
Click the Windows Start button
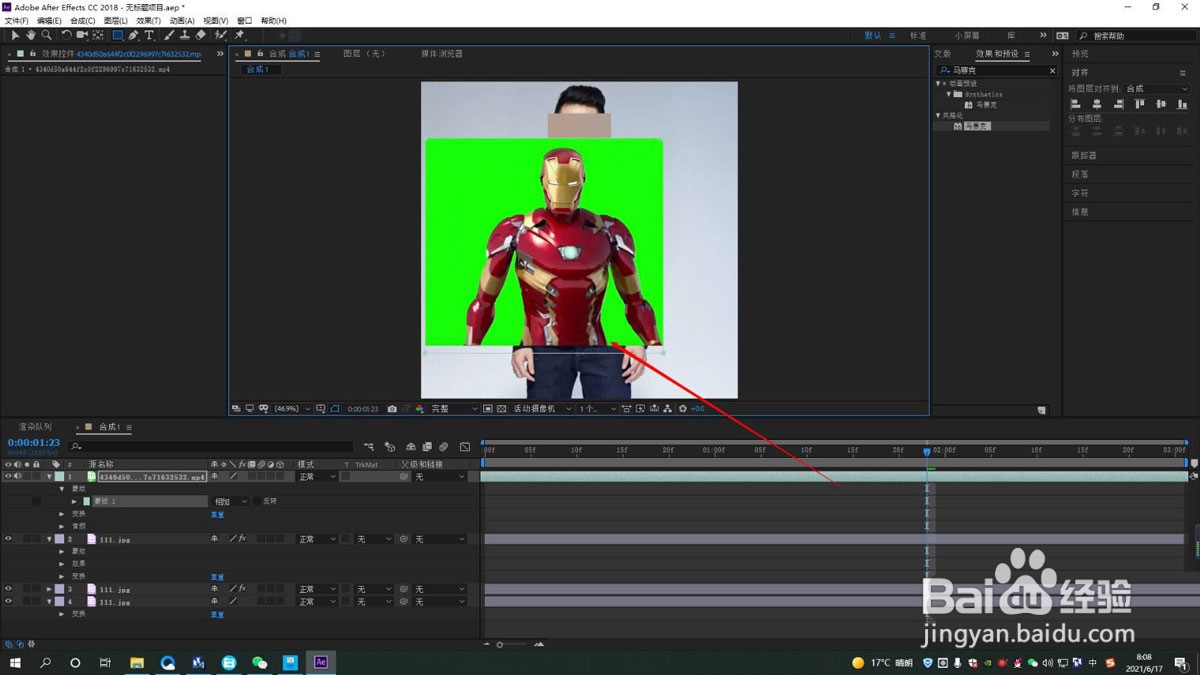[15, 662]
